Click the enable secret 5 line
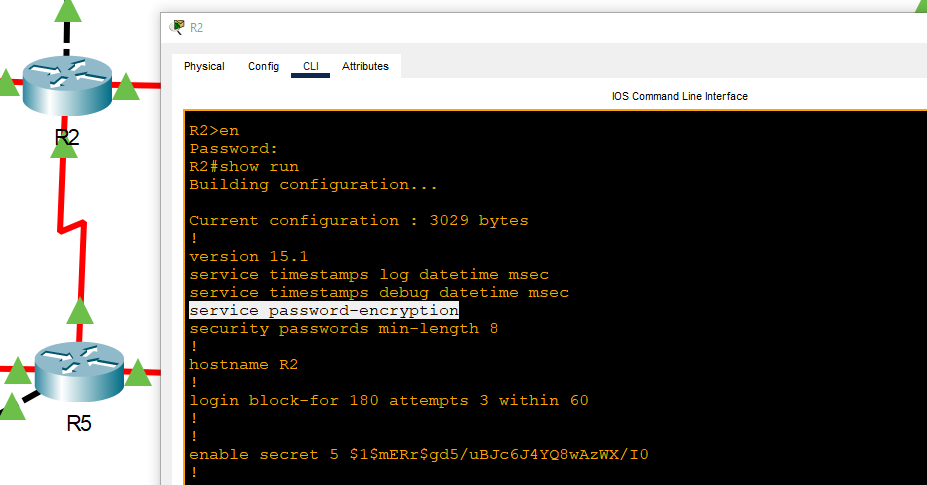This screenshot has width=927, height=485. (418, 455)
